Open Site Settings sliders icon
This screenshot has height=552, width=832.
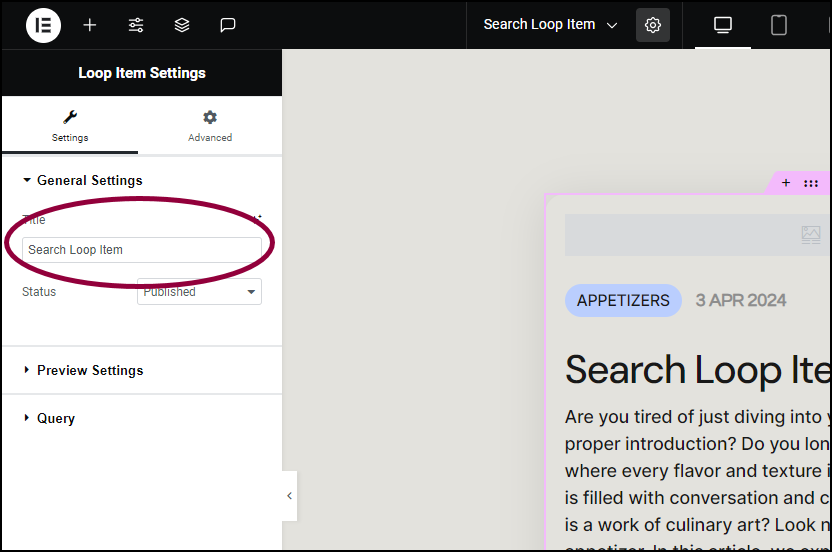coord(136,25)
